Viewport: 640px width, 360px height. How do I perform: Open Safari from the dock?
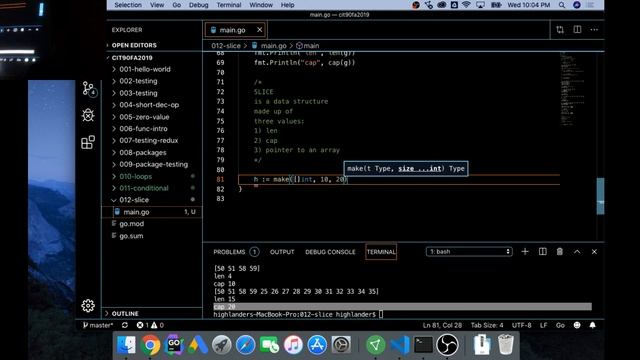tap(245, 345)
